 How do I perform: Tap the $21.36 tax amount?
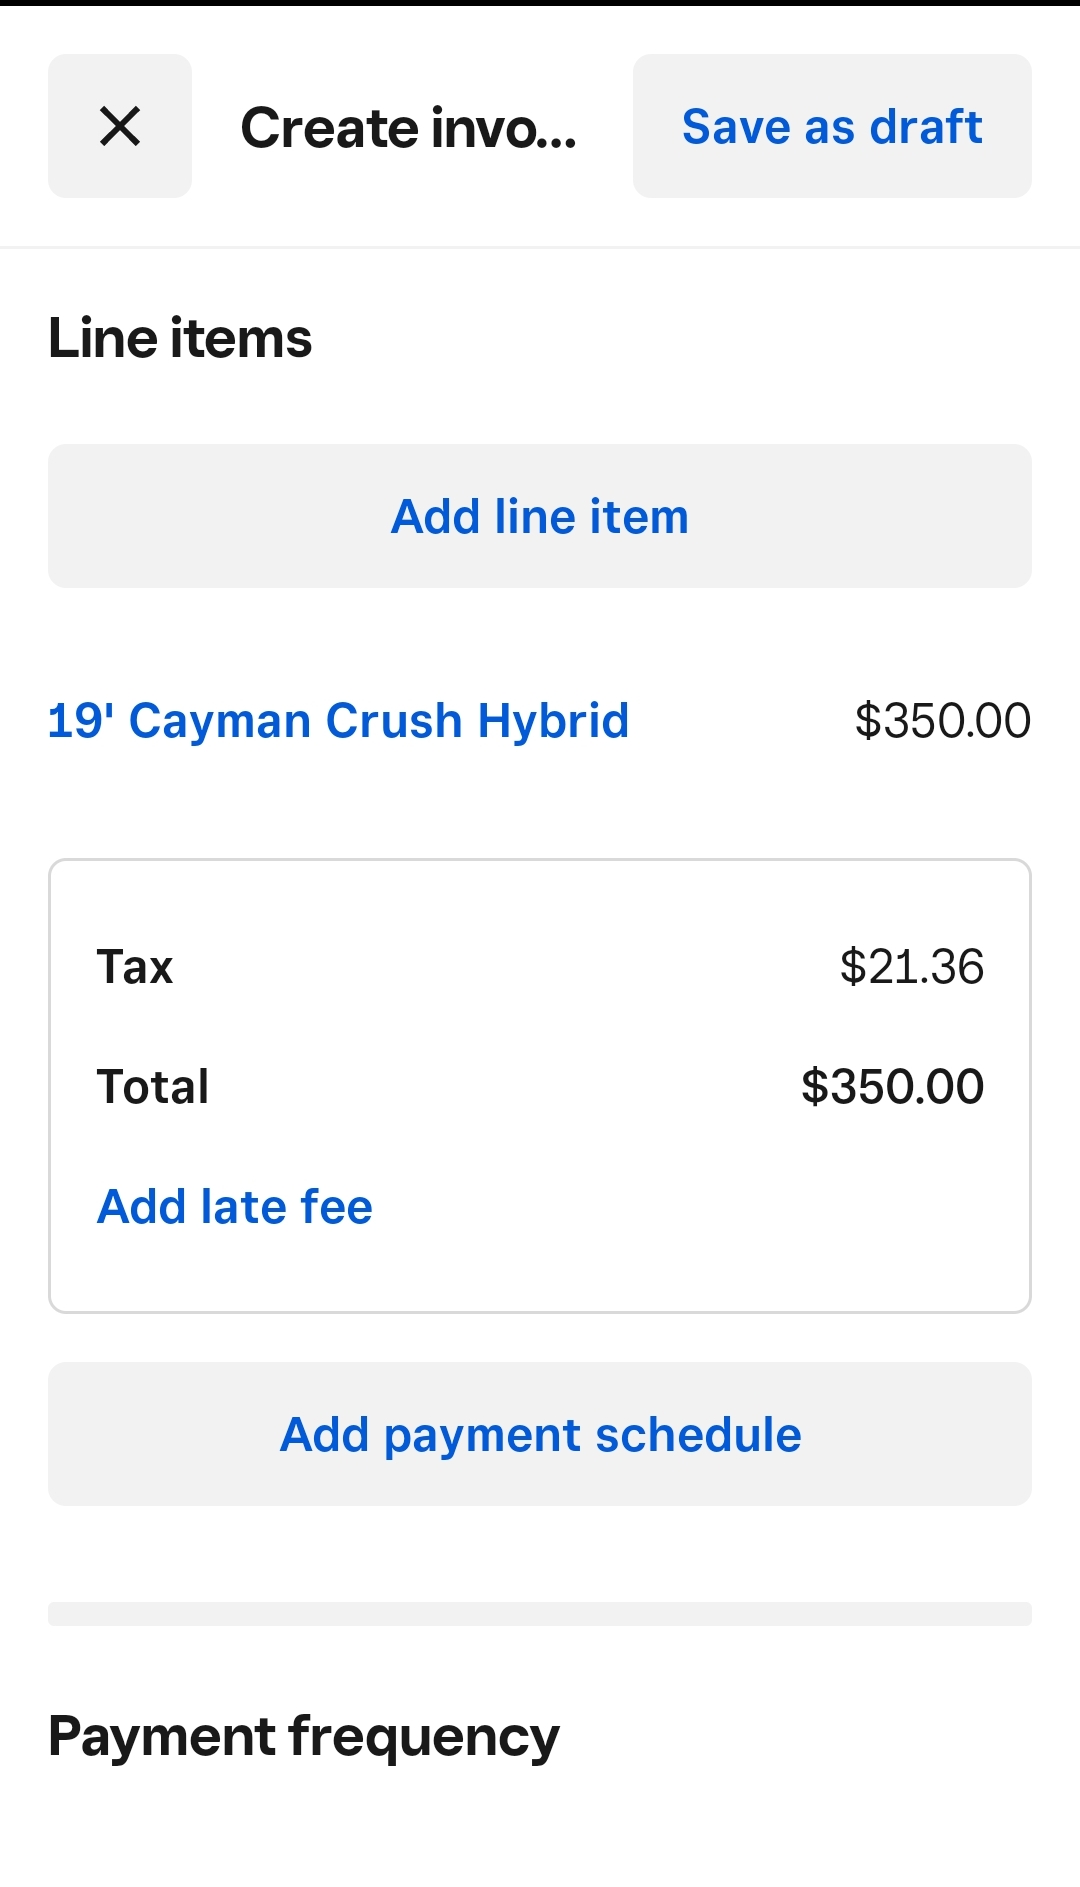911,967
